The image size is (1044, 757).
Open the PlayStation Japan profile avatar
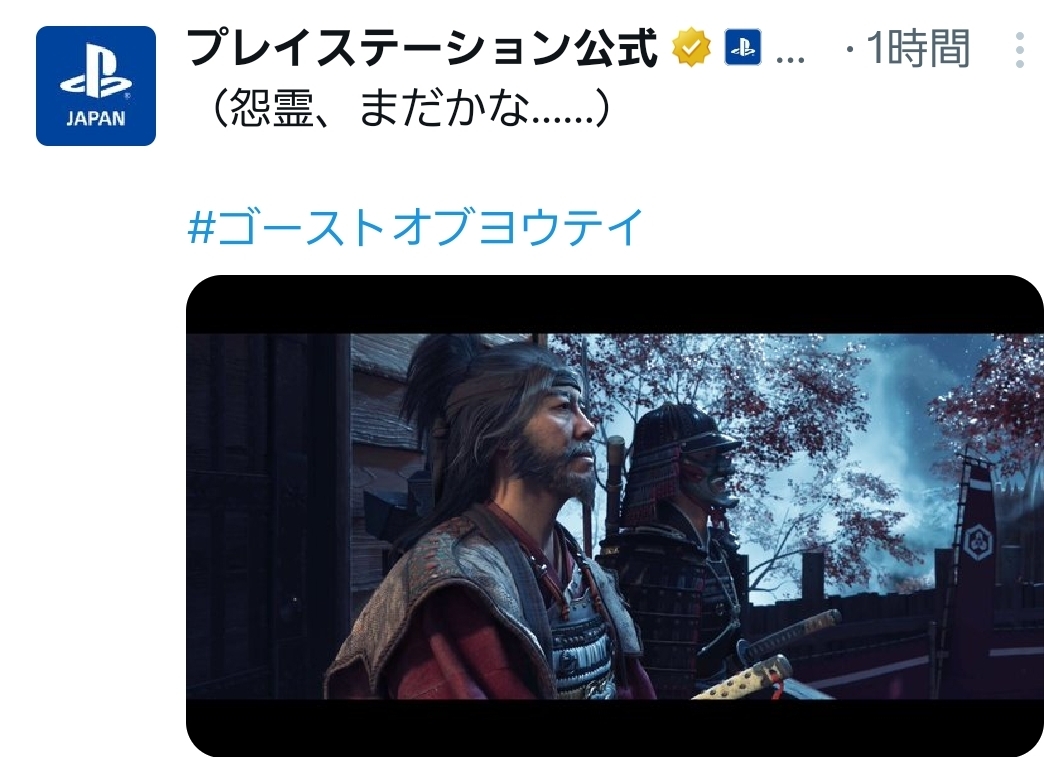coord(96,86)
